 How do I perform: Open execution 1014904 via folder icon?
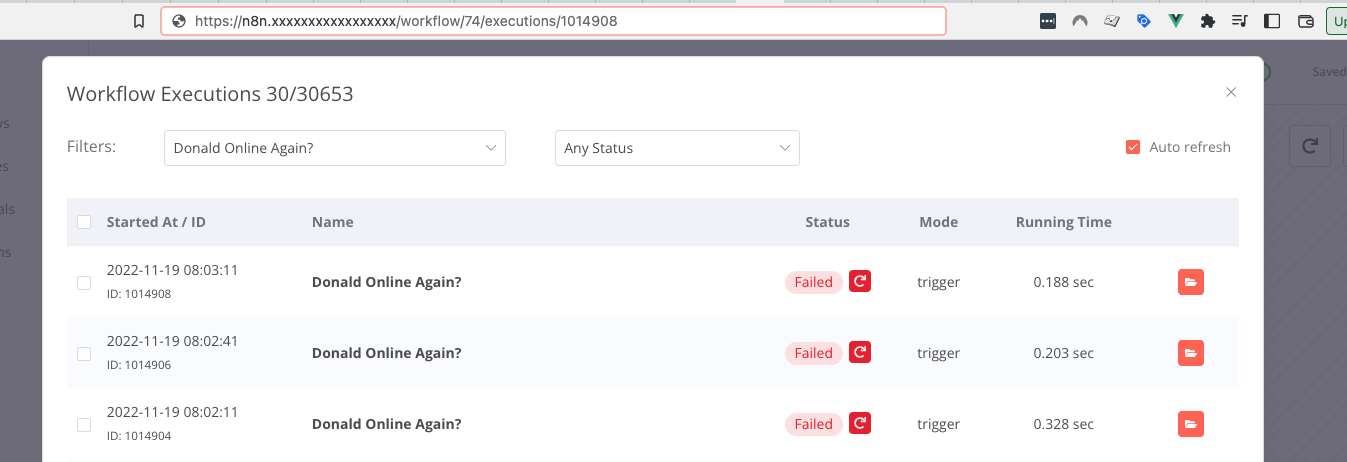click(x=1190, y=424)
